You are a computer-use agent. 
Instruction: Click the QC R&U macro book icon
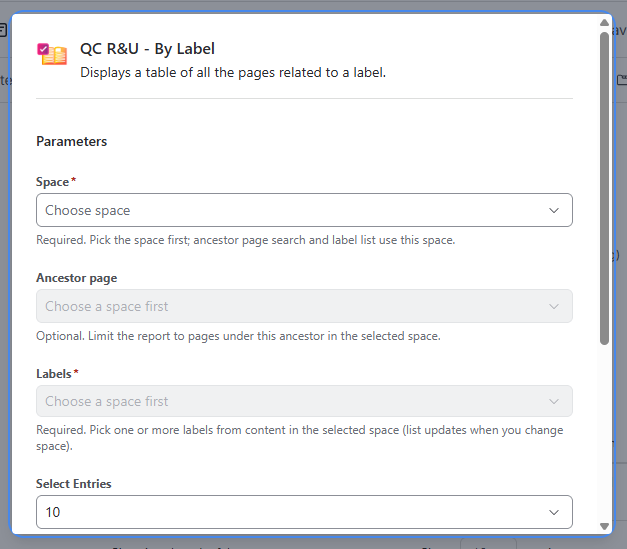tap(52, 54)
